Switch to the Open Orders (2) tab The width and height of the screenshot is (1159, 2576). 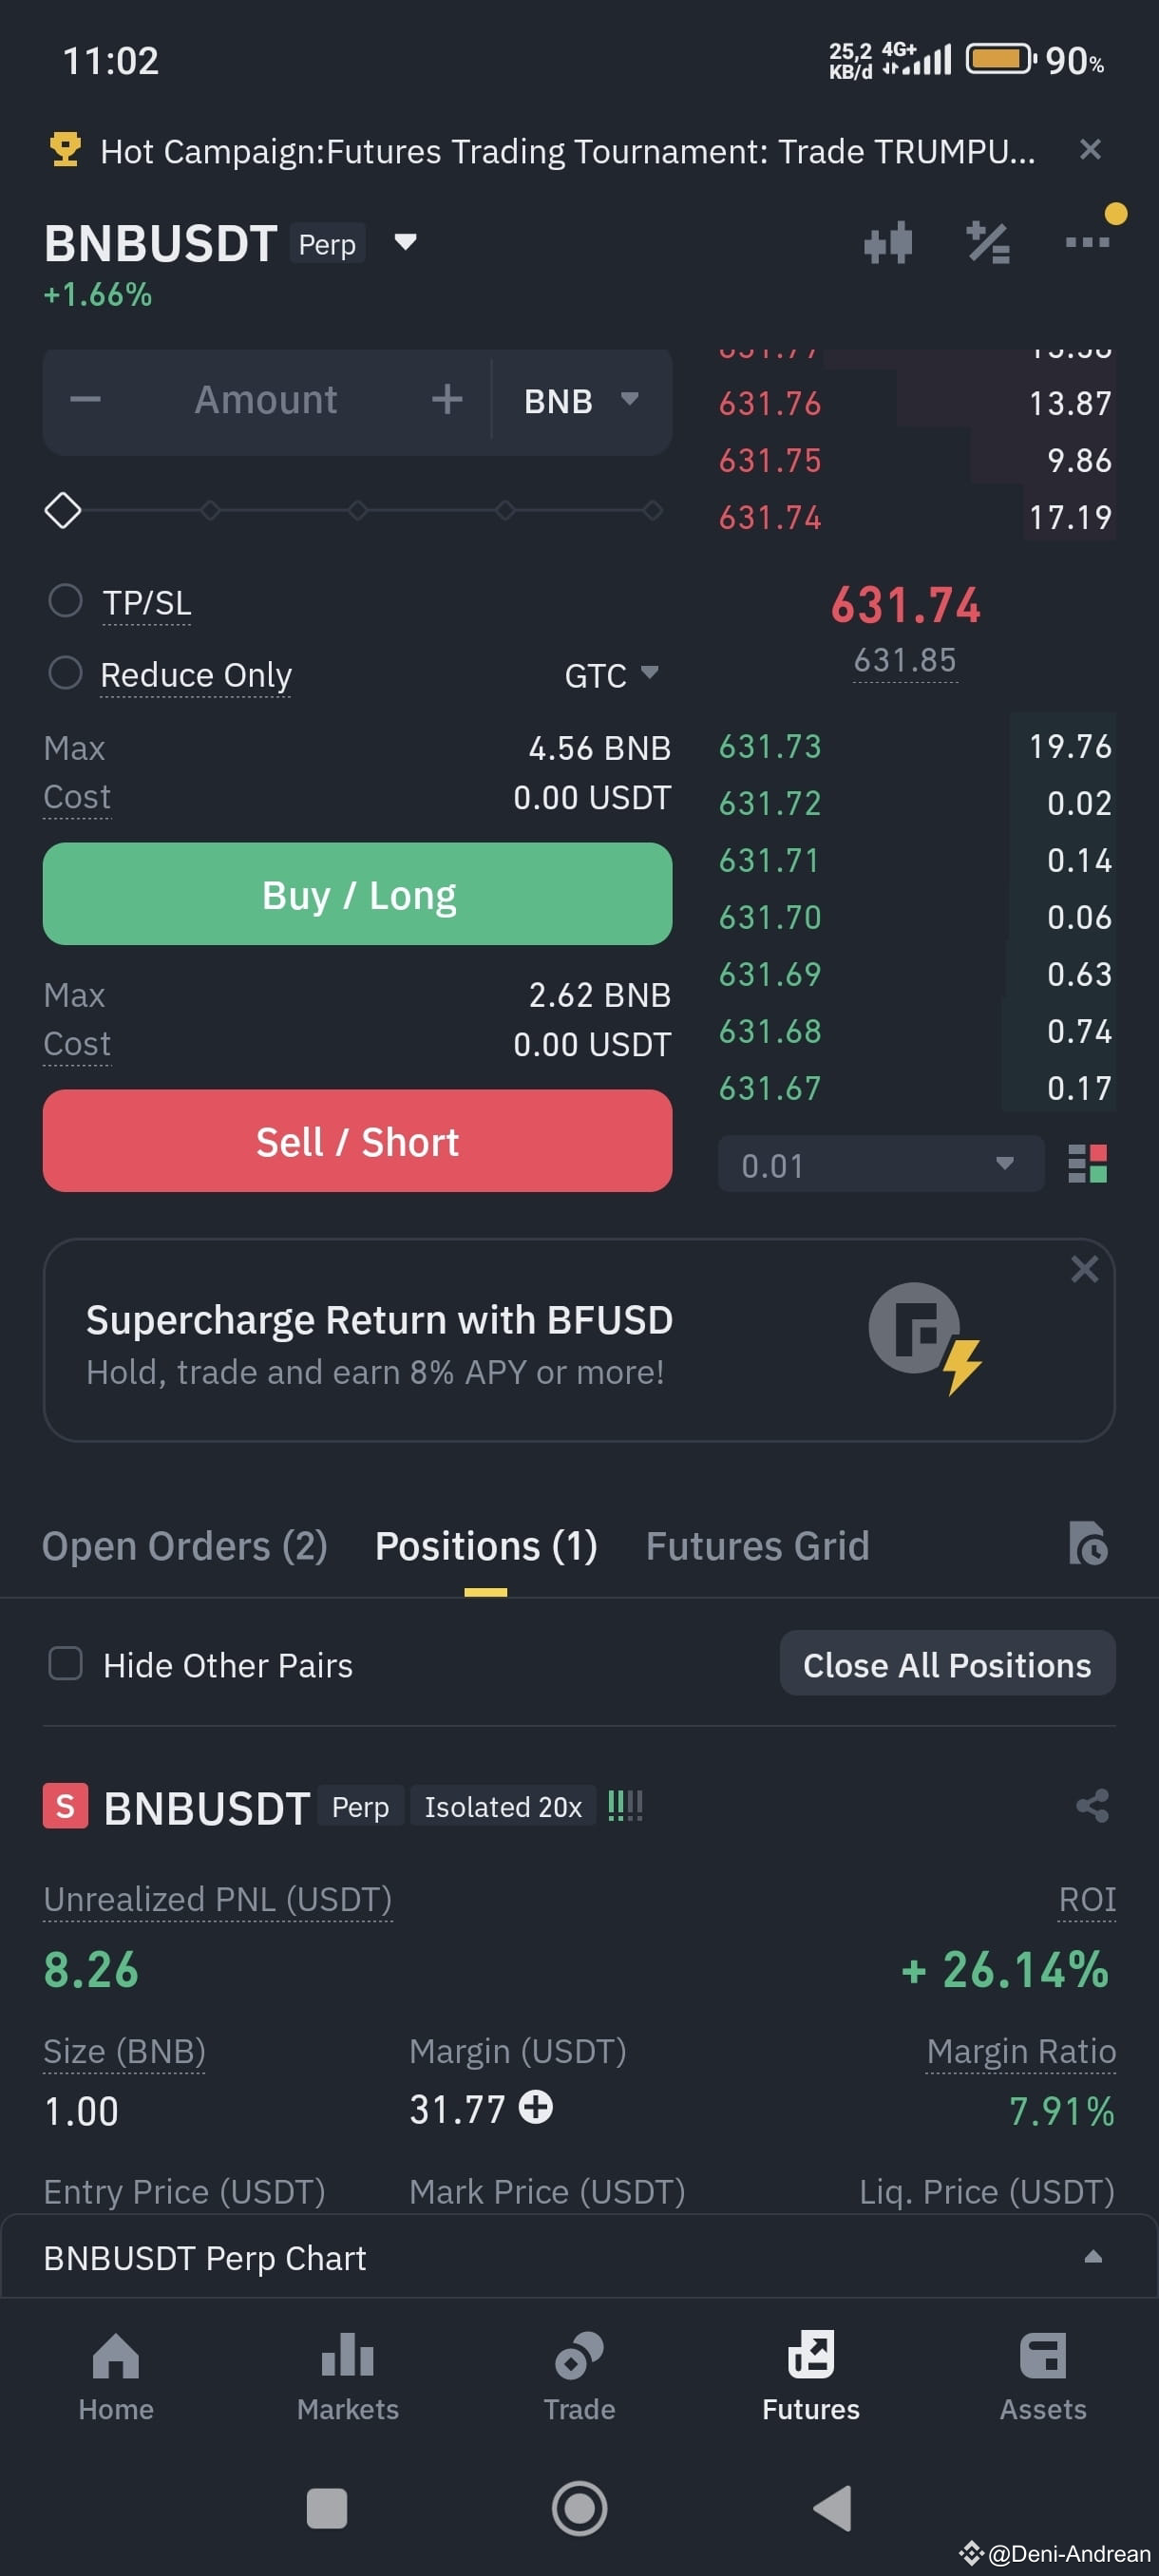click(185, 1545)
